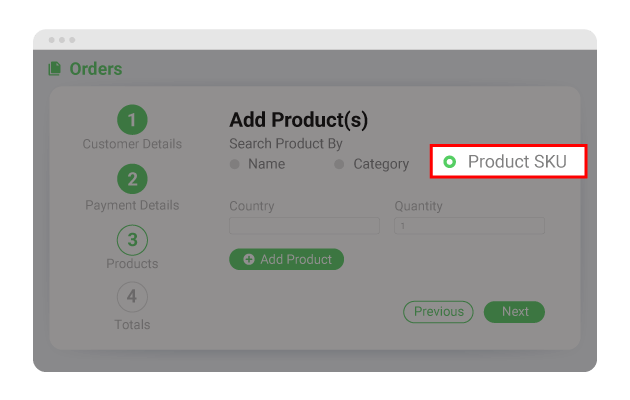The width and height of the screenshot is (630, 400).
Task: Click the Payment Details step label
Action: pyautogui.click(x=132, y=205)
